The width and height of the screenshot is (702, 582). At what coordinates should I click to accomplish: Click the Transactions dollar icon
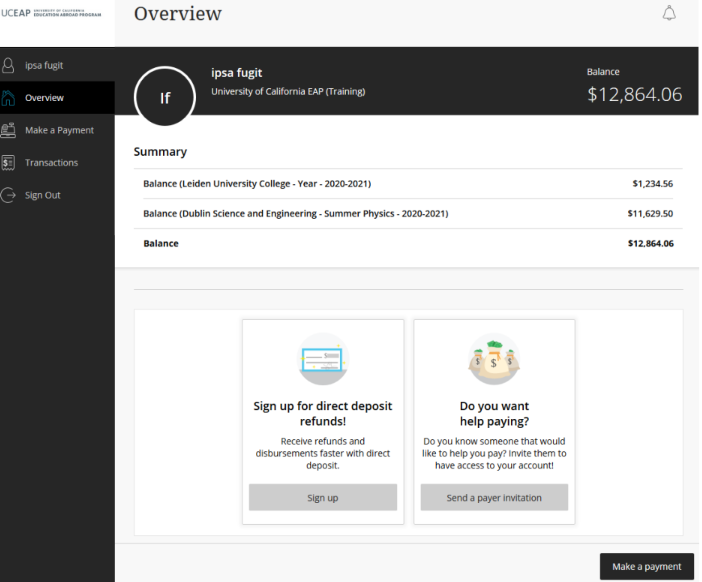[9, 162]
